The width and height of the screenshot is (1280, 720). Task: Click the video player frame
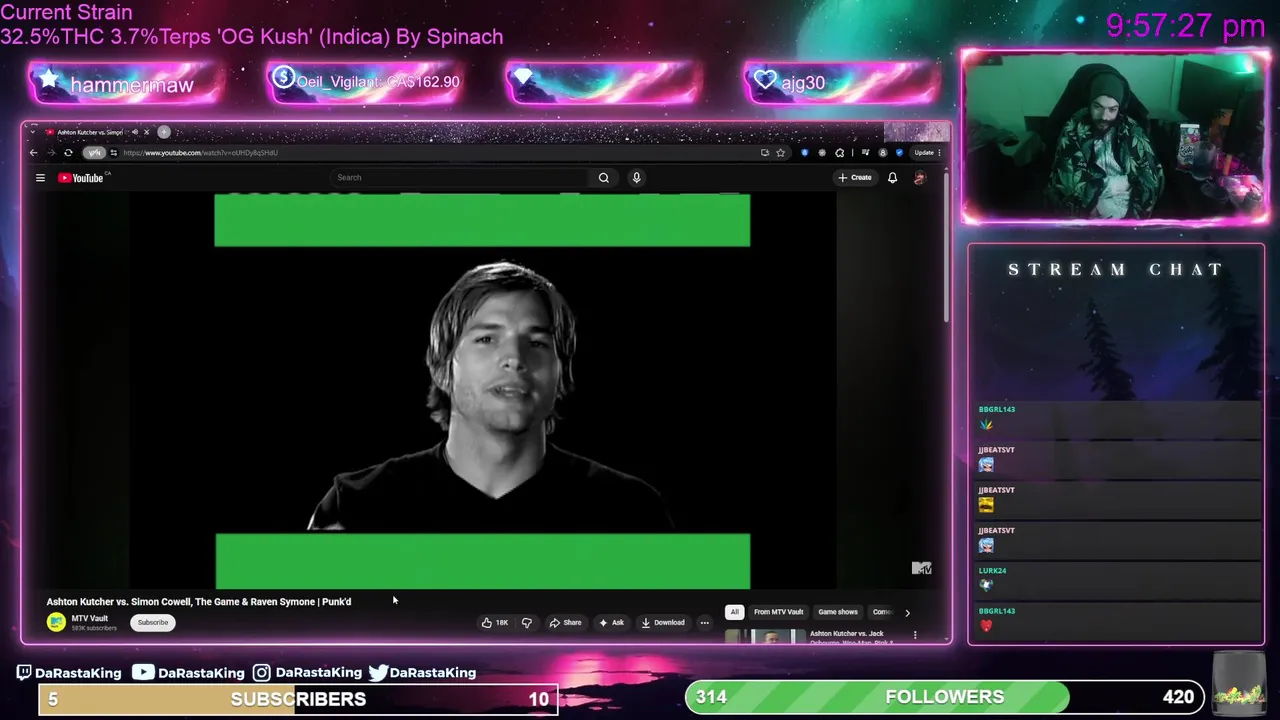pos(482,392)
